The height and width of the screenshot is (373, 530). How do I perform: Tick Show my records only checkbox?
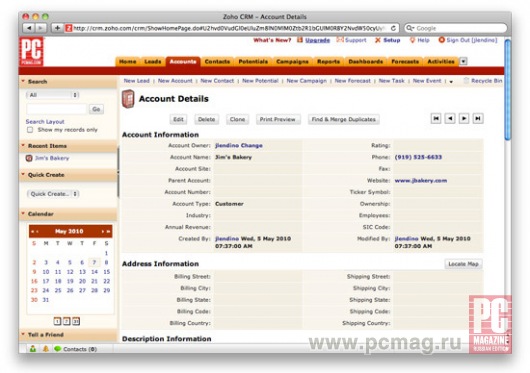pos(30,130)
